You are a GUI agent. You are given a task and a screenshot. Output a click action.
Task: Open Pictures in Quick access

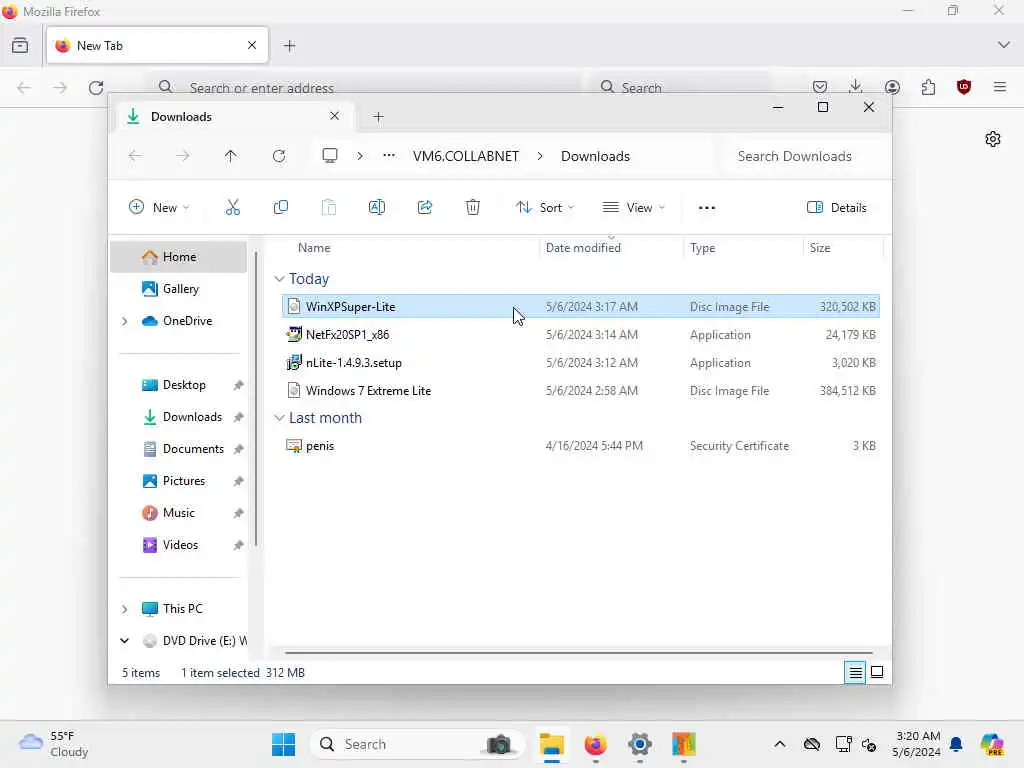(178, 481)
